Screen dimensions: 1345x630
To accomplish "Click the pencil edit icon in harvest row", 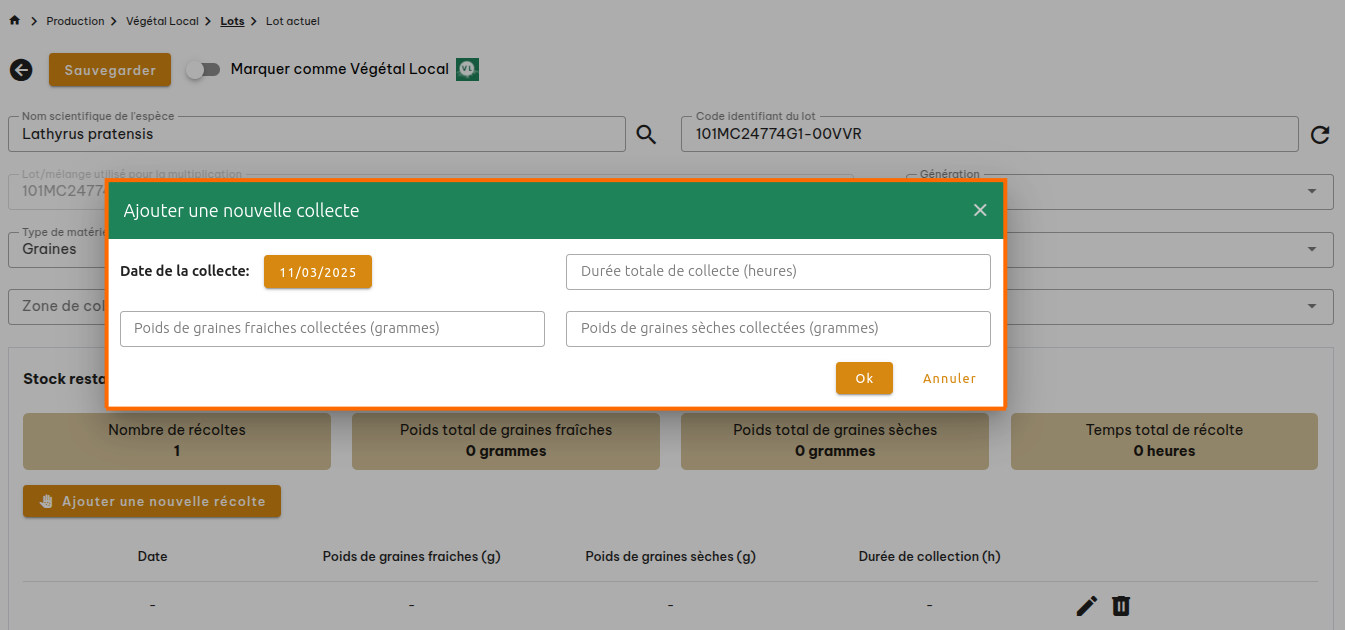I will pos(1087,606).
